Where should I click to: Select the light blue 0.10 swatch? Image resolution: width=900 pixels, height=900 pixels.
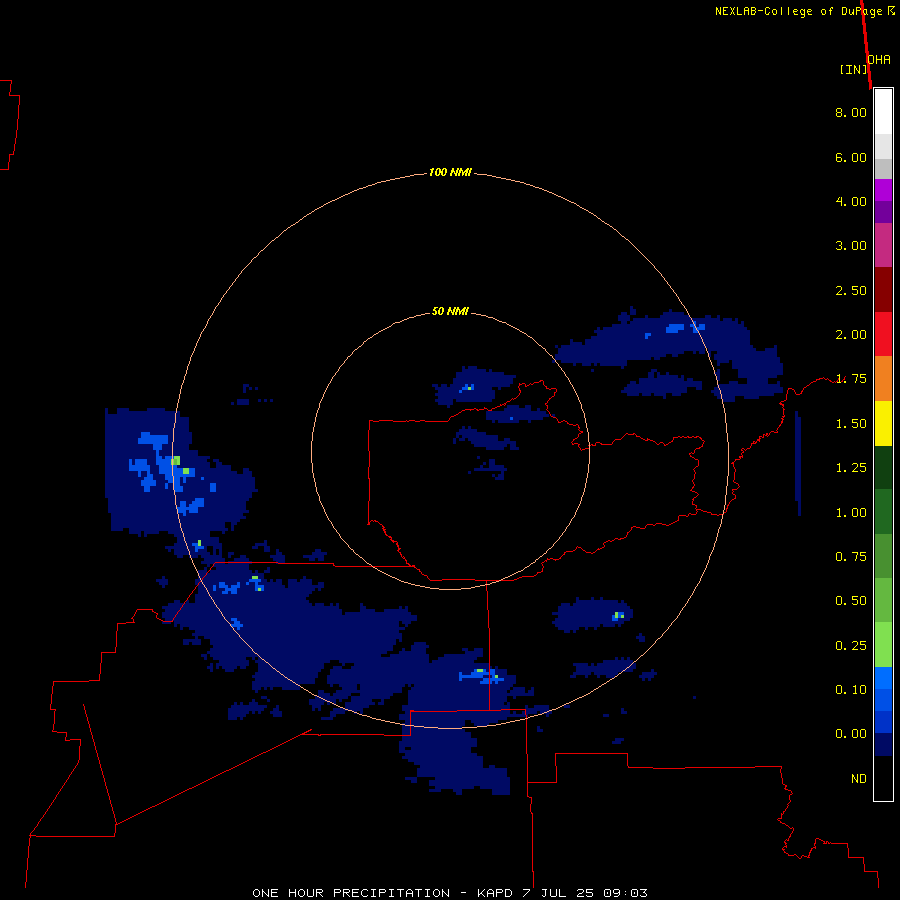click(883, 678)
